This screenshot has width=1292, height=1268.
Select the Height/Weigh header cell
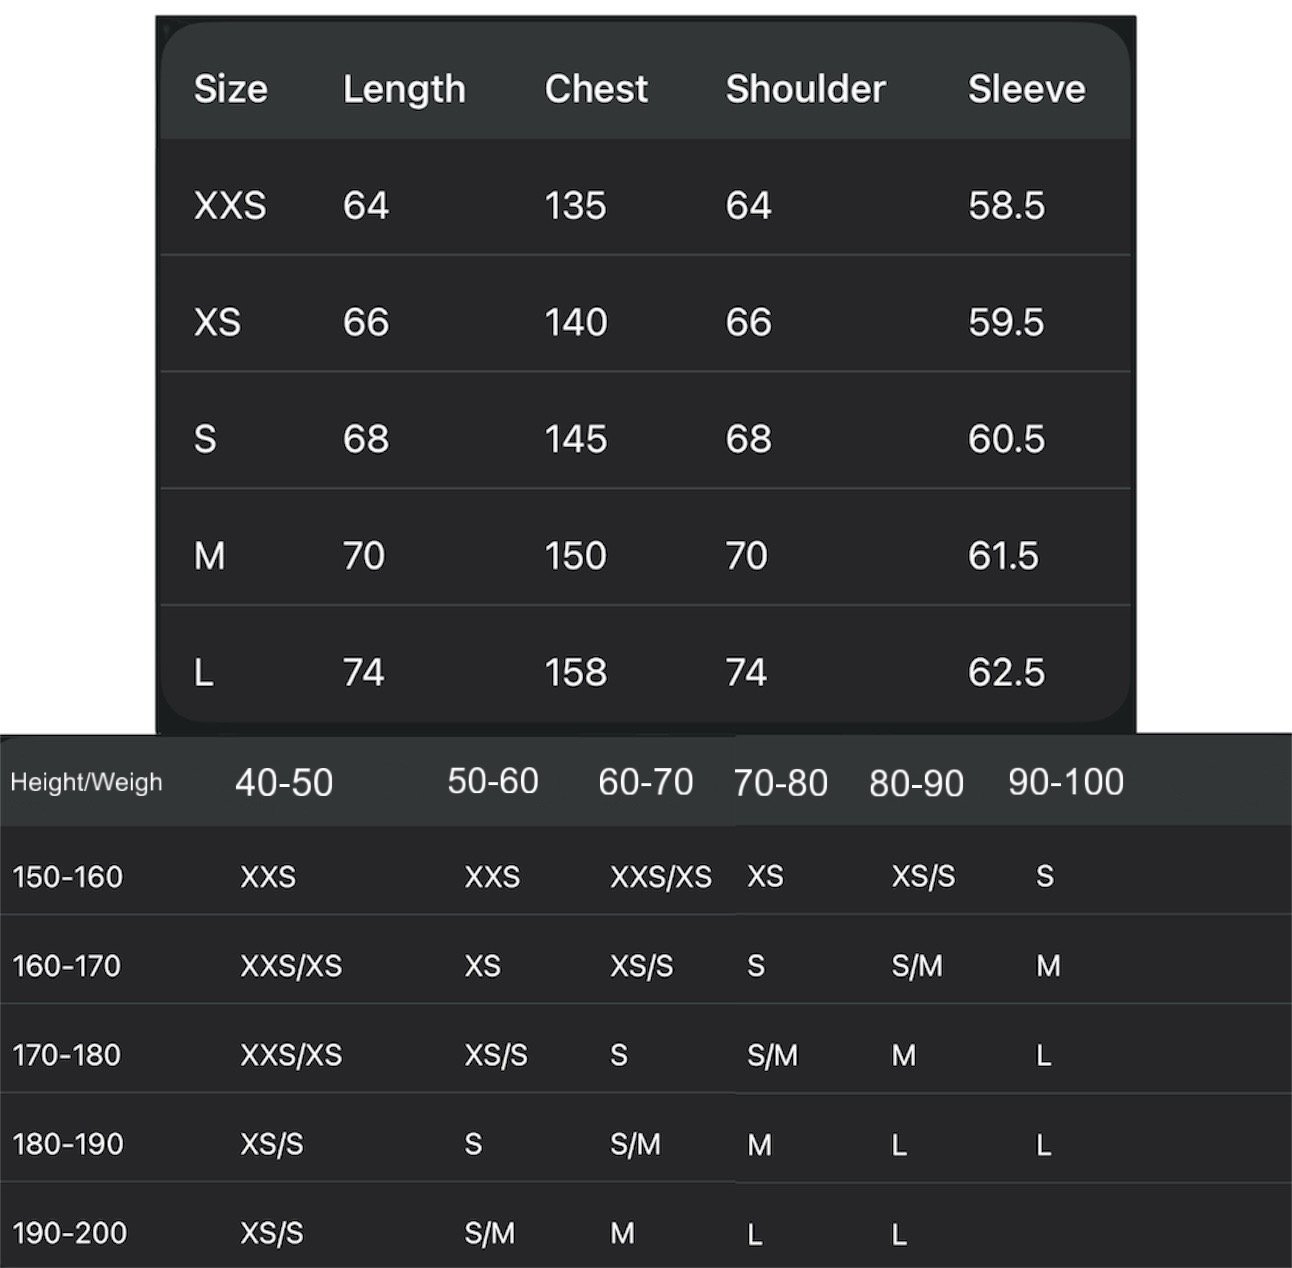point(86,782)
